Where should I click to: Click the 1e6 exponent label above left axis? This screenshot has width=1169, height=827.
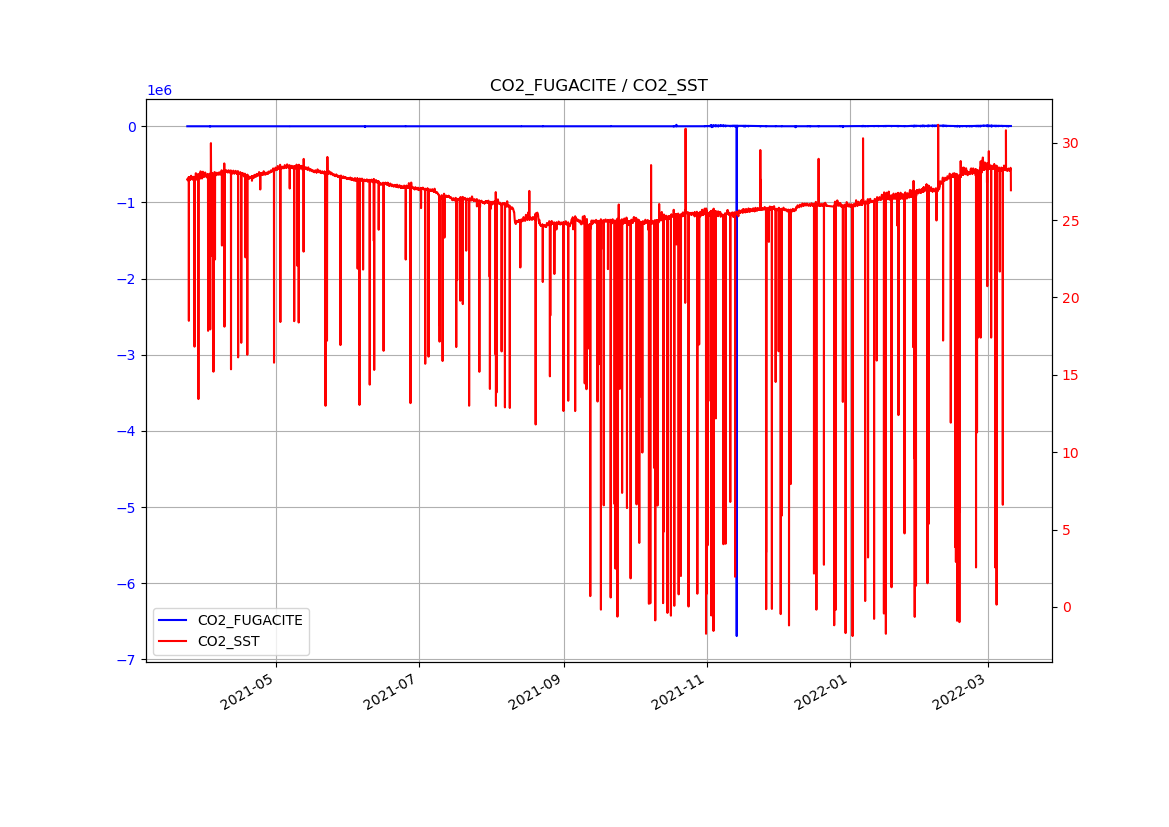click(160, 91)
